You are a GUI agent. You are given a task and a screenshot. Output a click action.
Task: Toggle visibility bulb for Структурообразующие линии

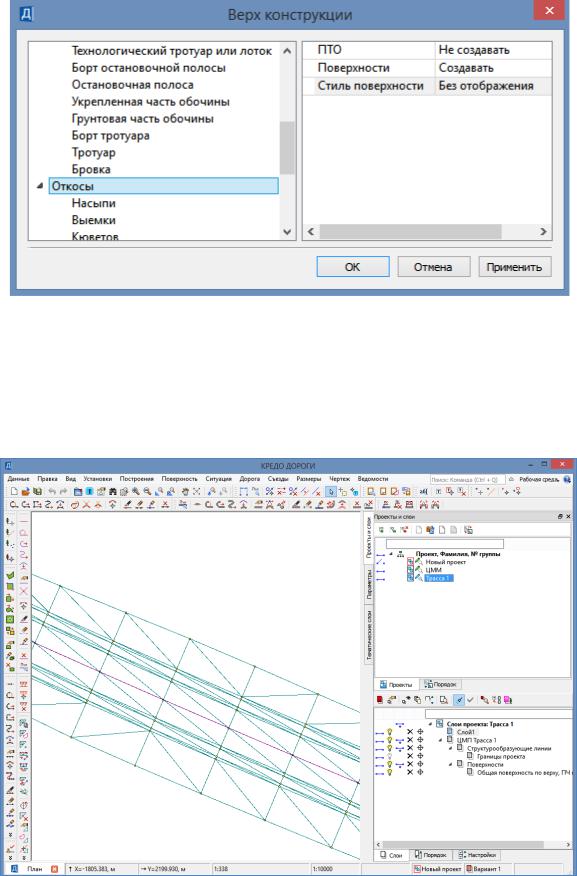tap(389, 748)
